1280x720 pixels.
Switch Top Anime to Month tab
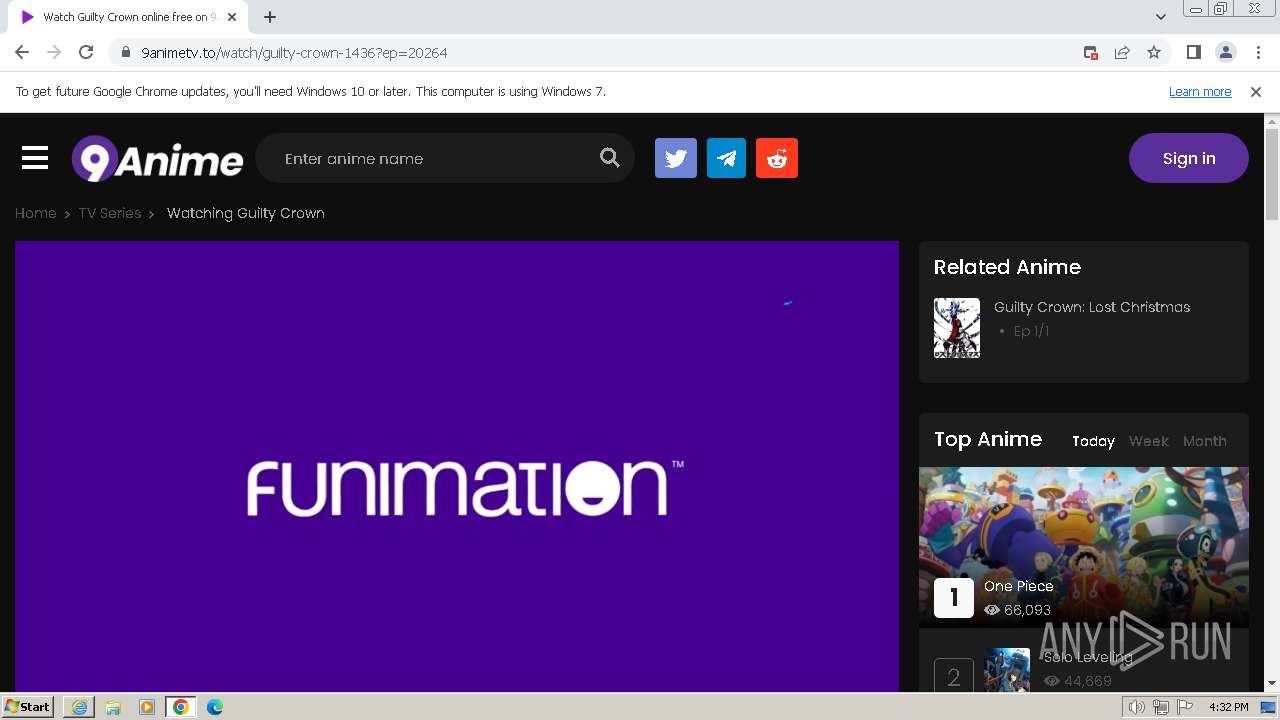[x=1205, y=441]
